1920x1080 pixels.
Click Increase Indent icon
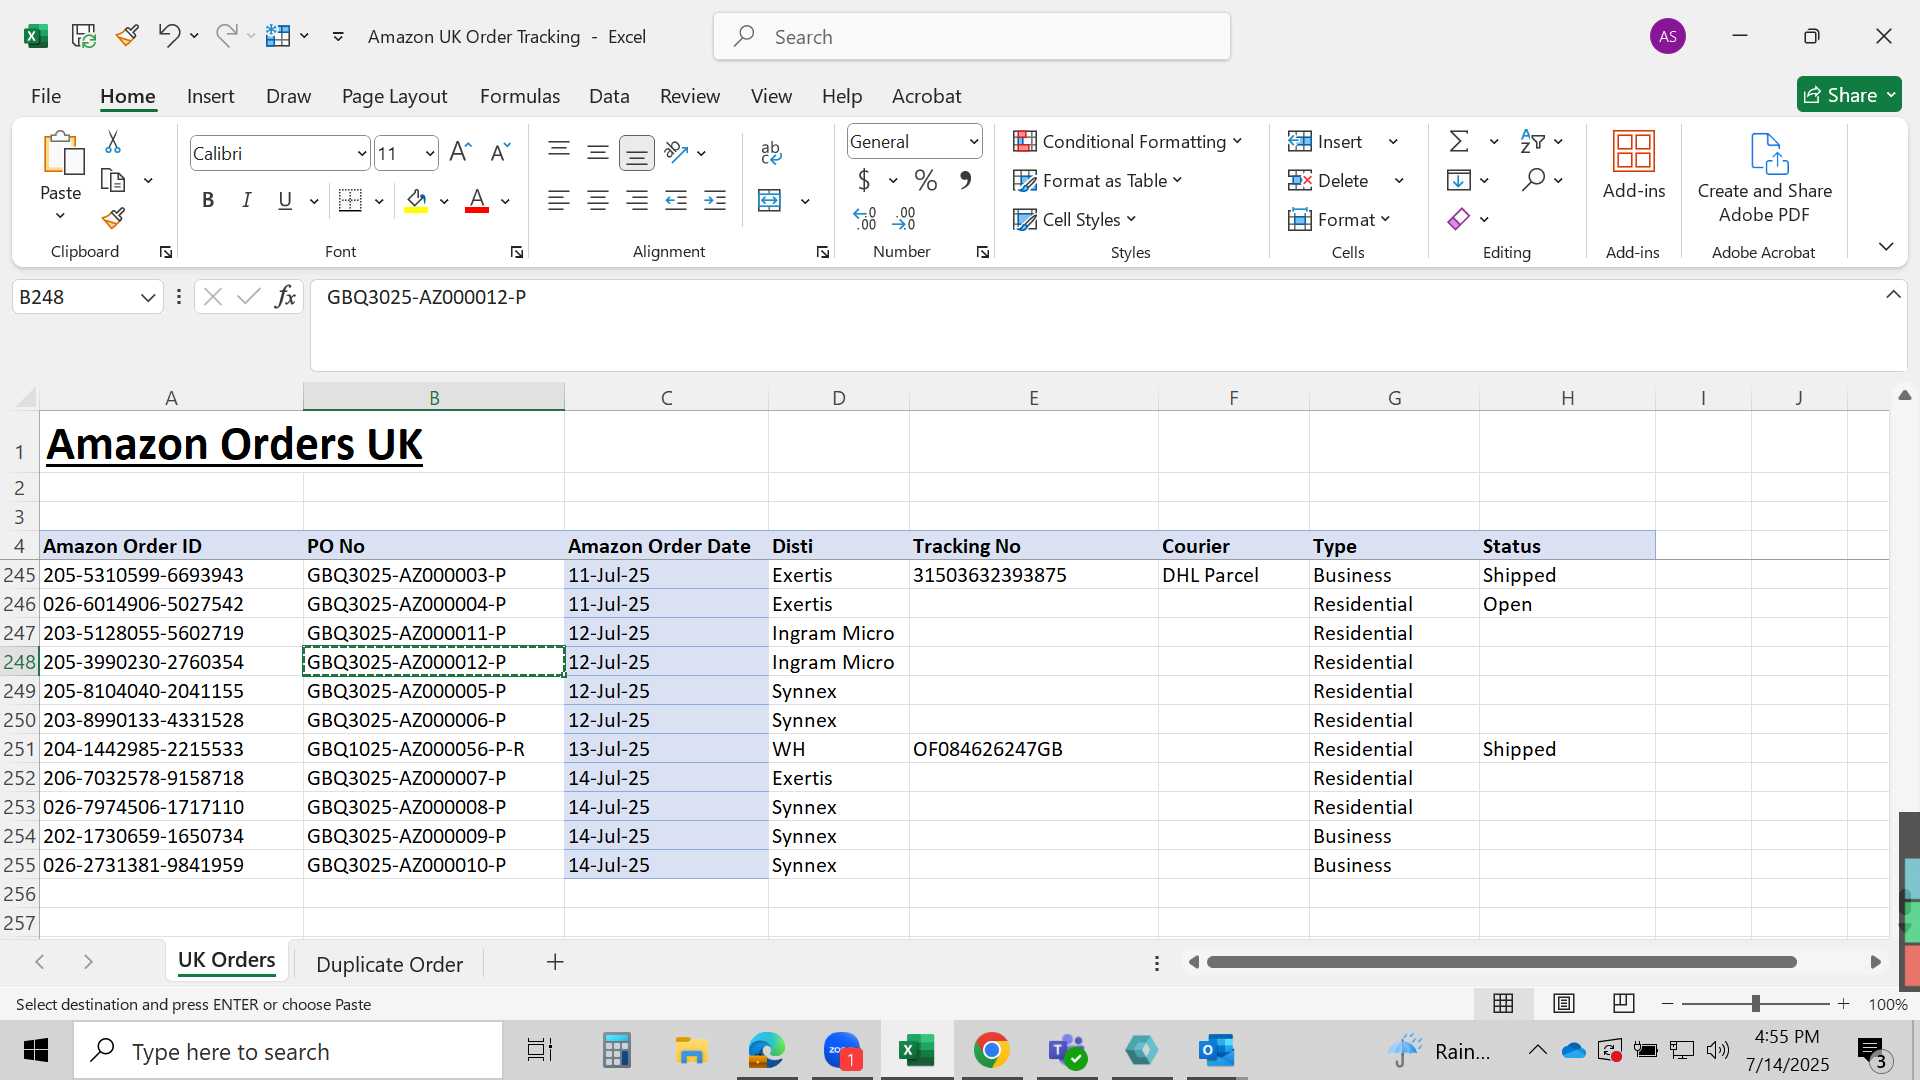click(715, 200)
